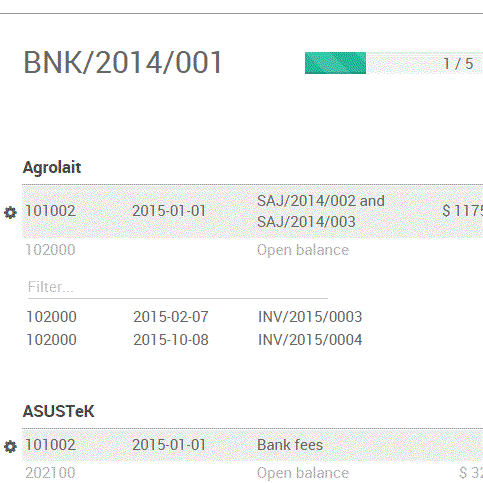The width and height of the screenshot is (483, 483).
Task: Click the gear icon beside ASUSTeK line
Action: point(10,447)
